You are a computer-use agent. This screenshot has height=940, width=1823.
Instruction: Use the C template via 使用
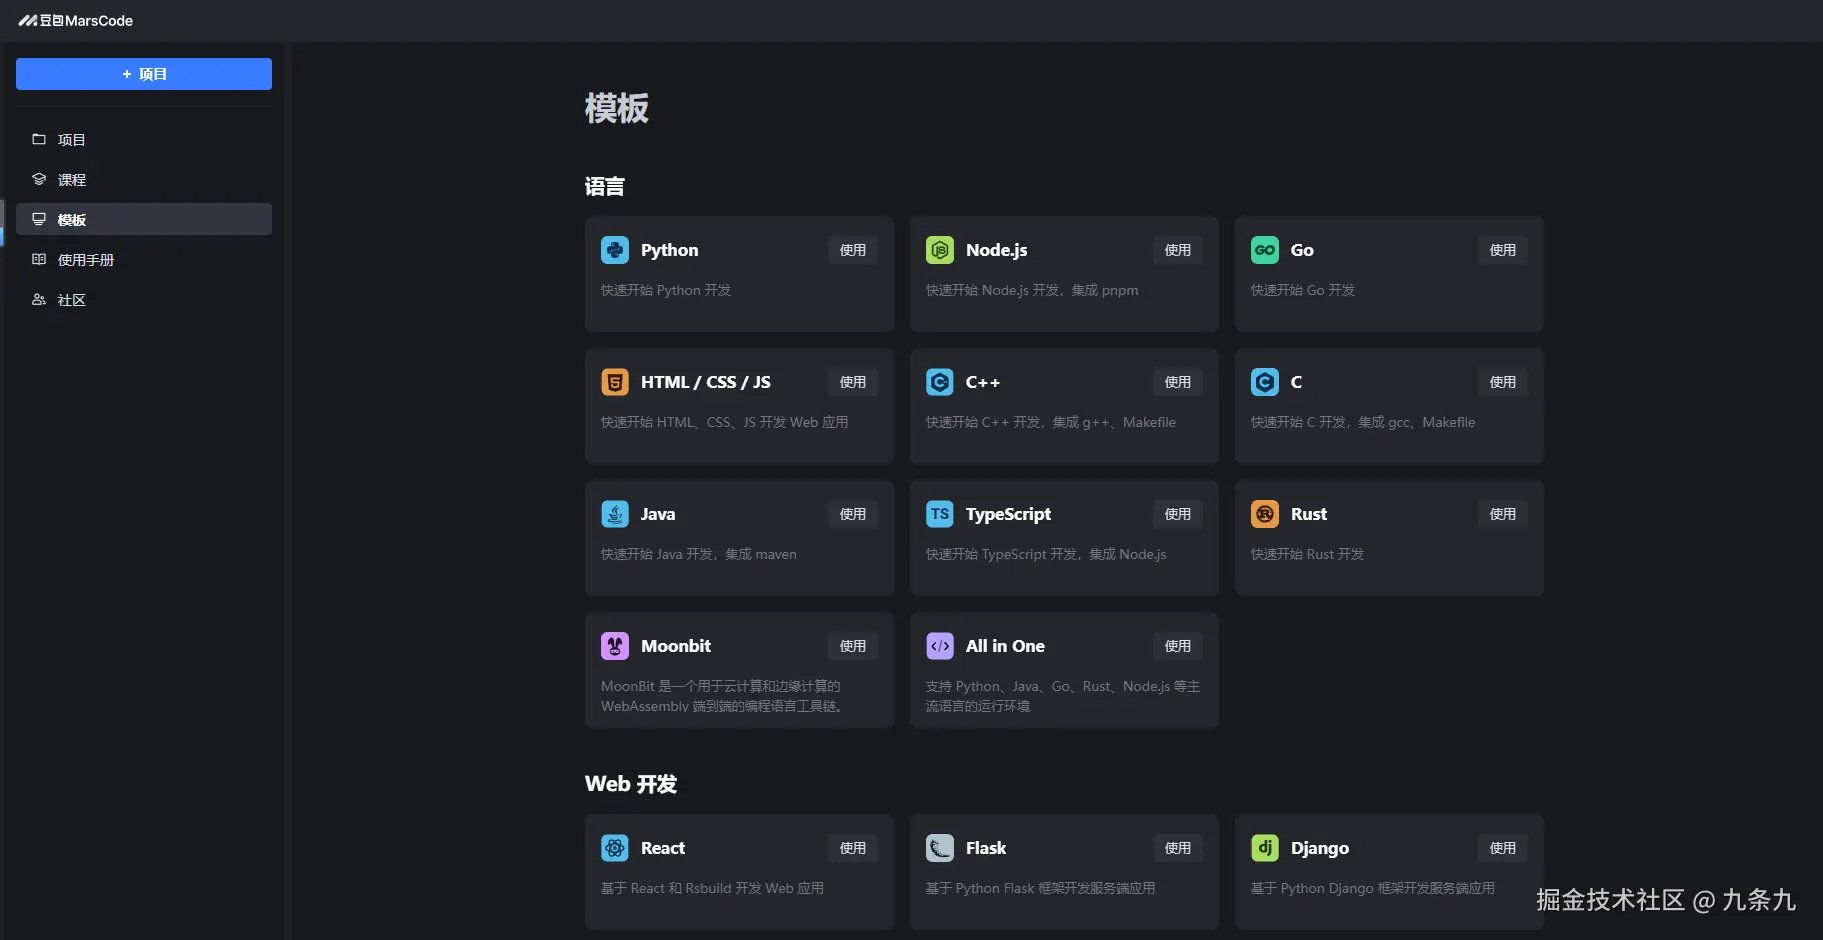coord(1503,382)
